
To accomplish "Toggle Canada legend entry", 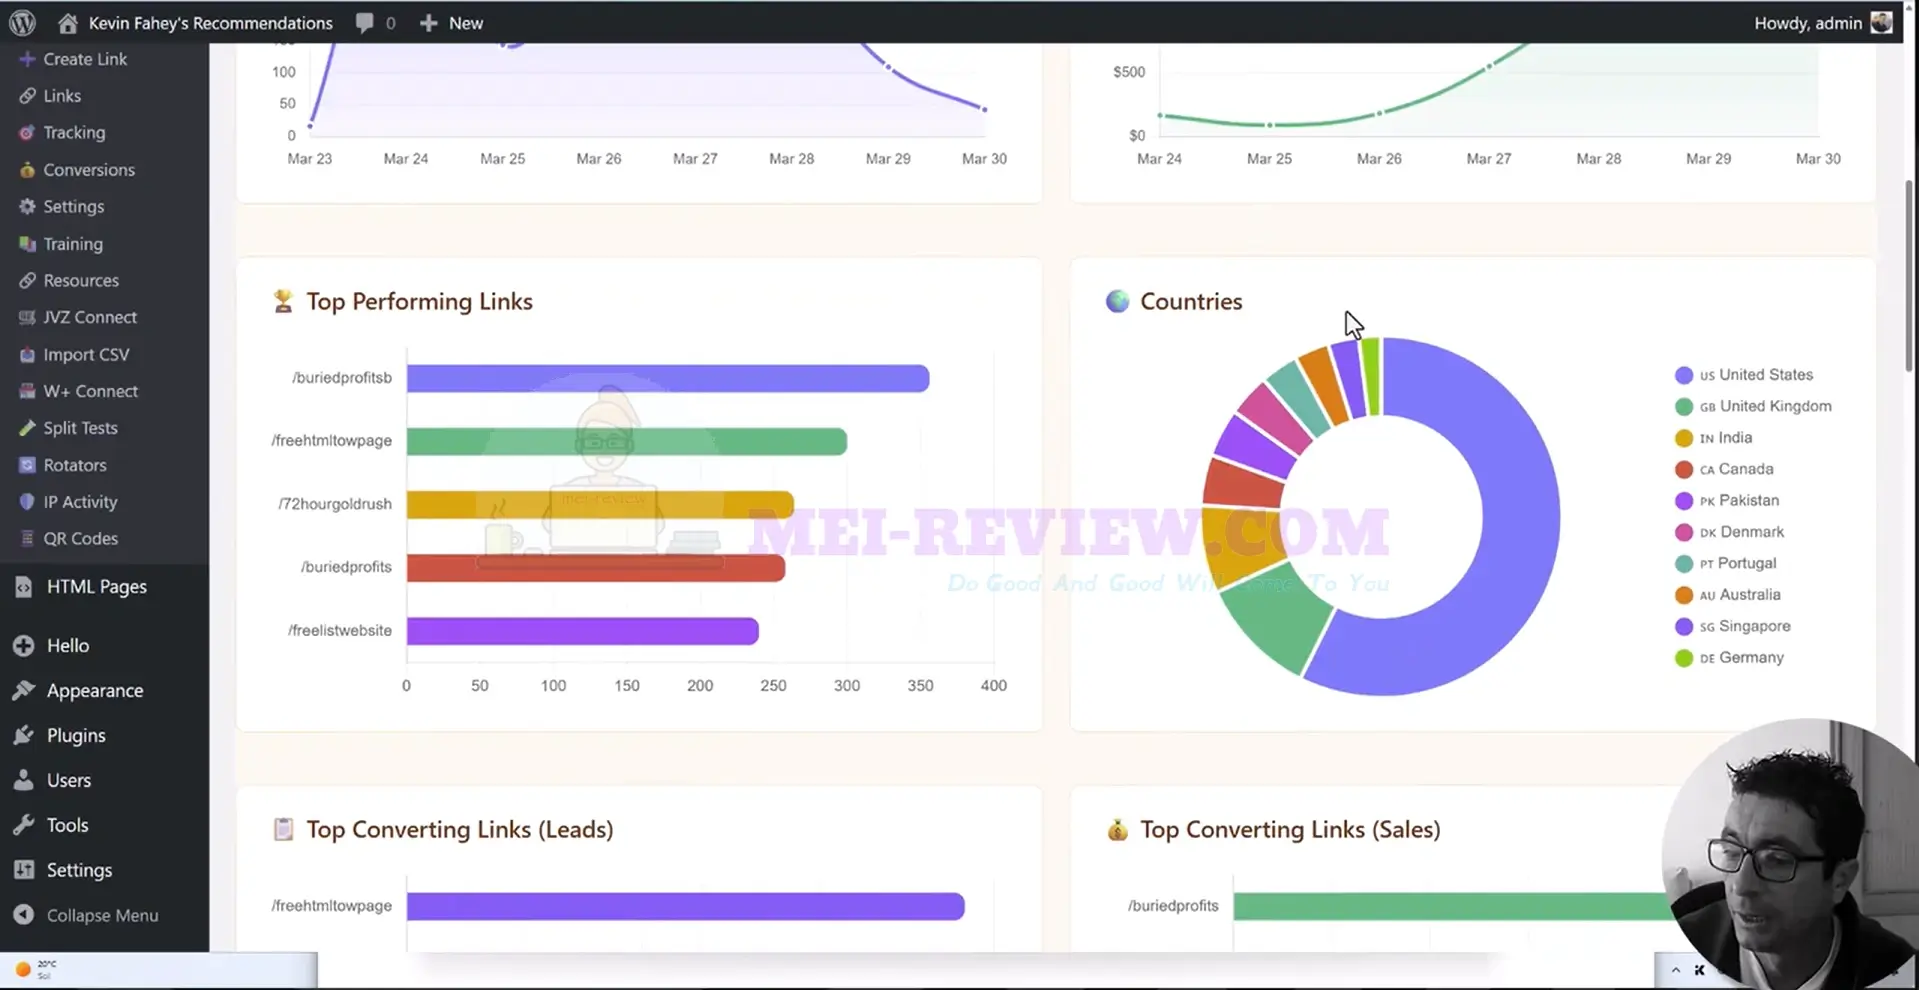I will 1724,469.
